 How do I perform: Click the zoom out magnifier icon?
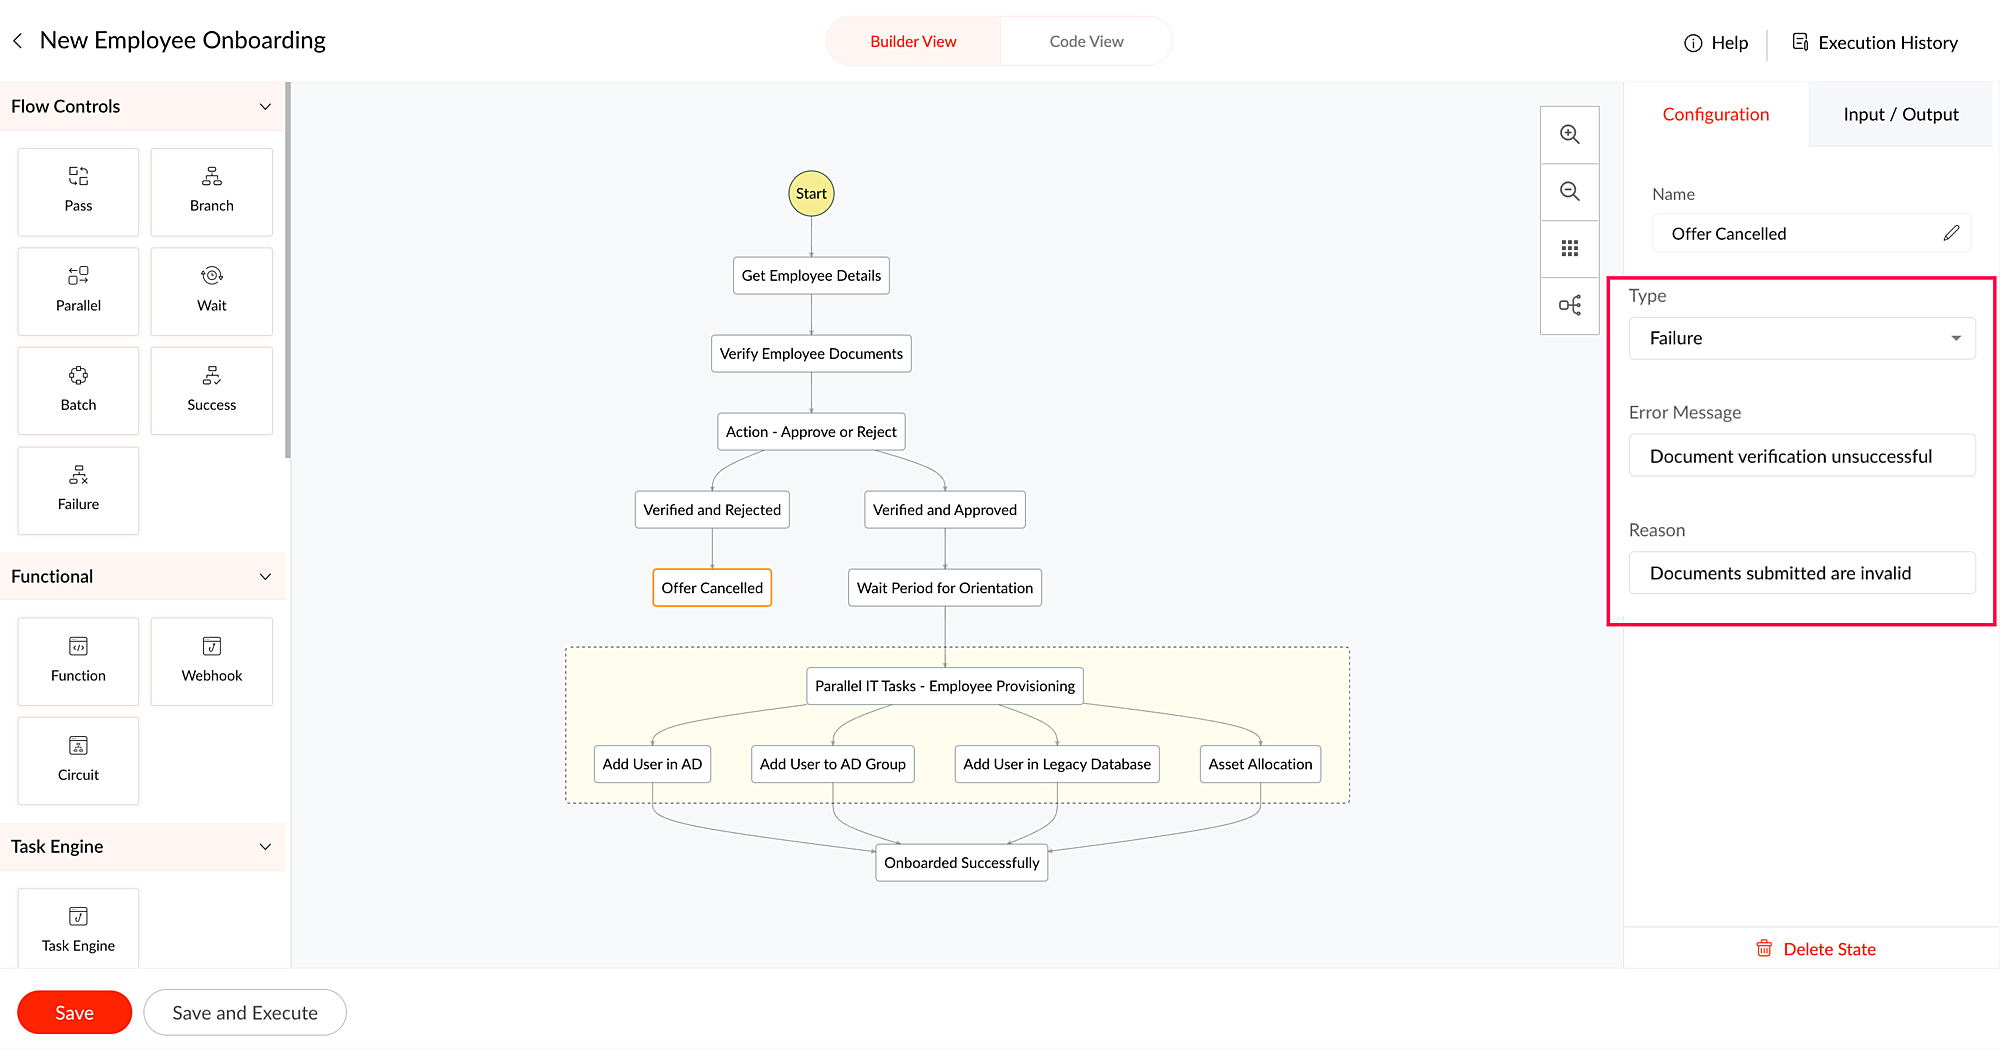pyautogui.click(x=1570, y=191)
